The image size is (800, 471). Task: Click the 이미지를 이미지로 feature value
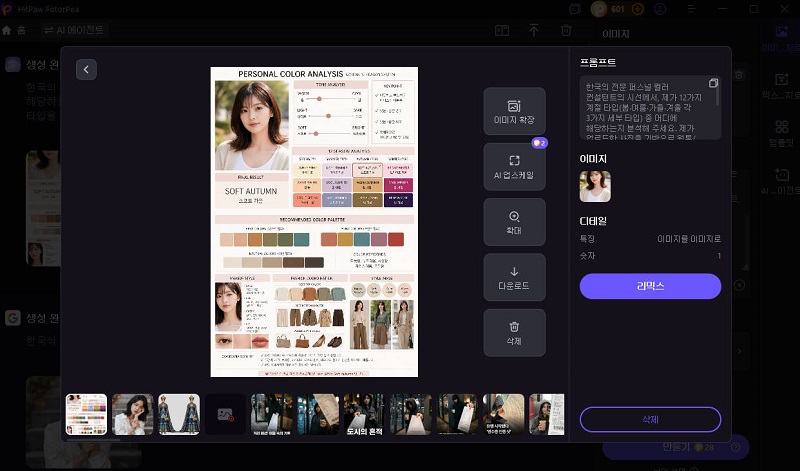coord(689,238)
